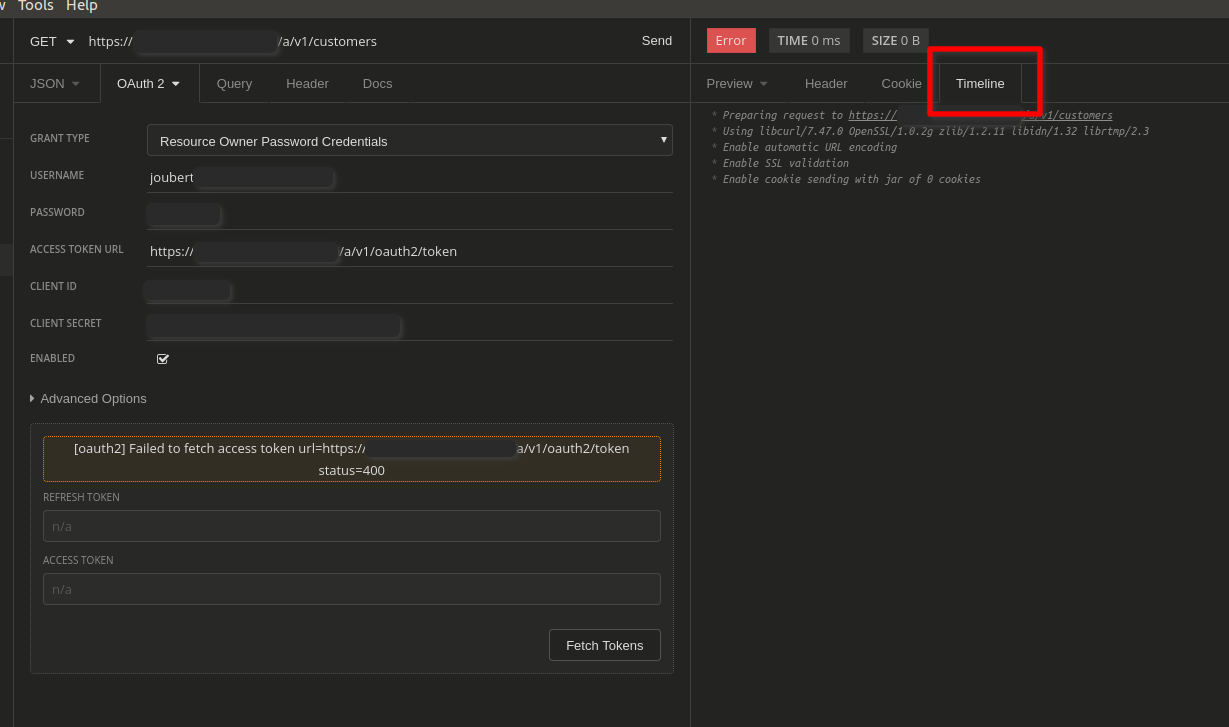
Task: Click the request URL field
Action: point(355,41)
